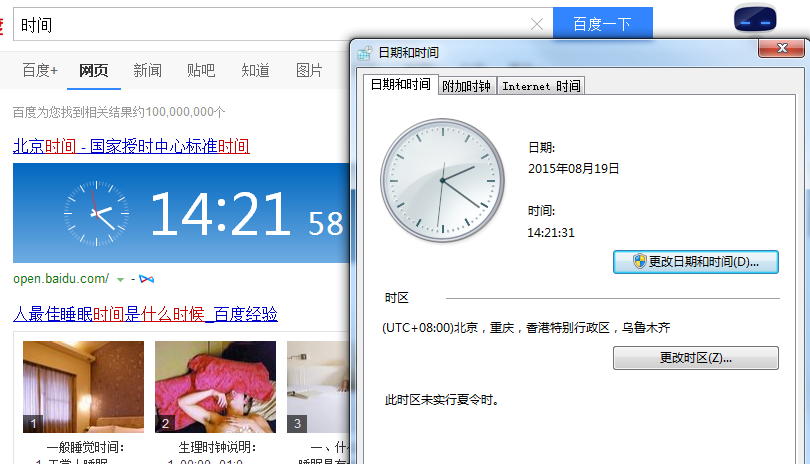Click the date and time title bar icon
Screen dimensions: 810x464
[365, 53]
